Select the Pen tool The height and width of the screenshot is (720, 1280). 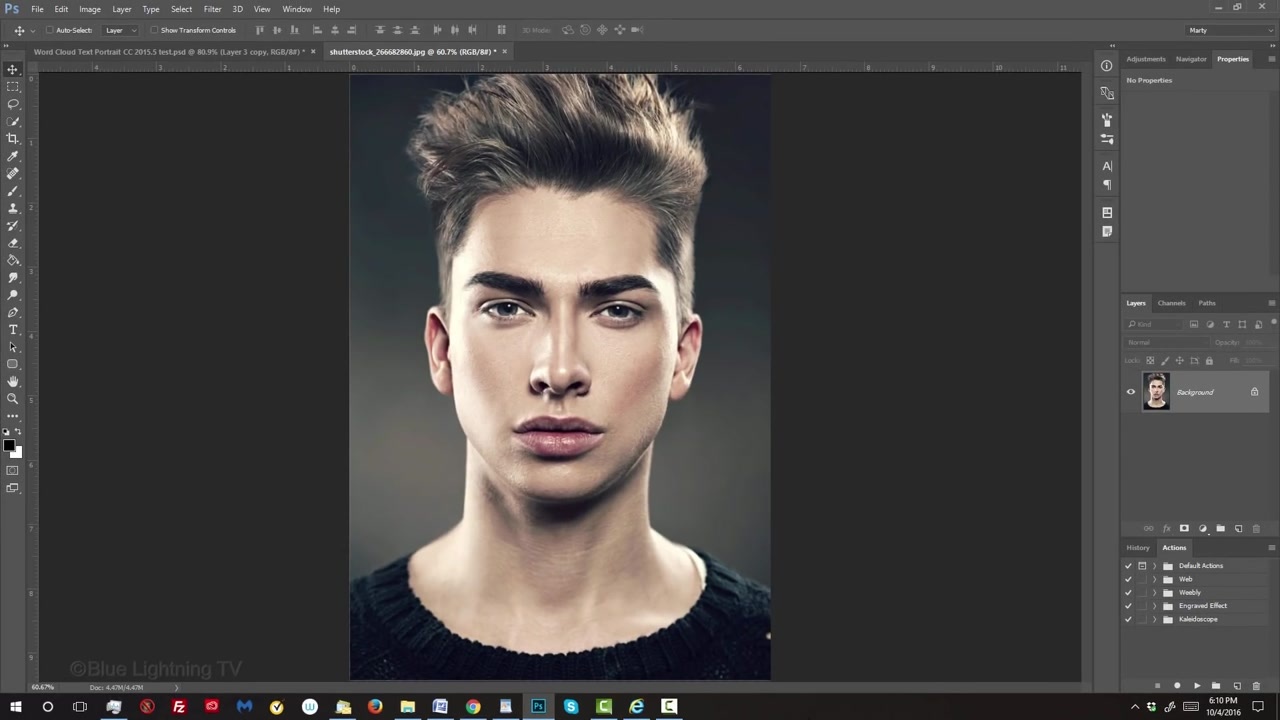13,313
